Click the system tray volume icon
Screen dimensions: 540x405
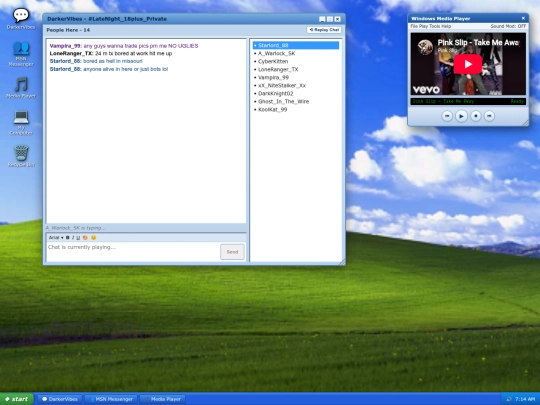(x=509, y=399)
